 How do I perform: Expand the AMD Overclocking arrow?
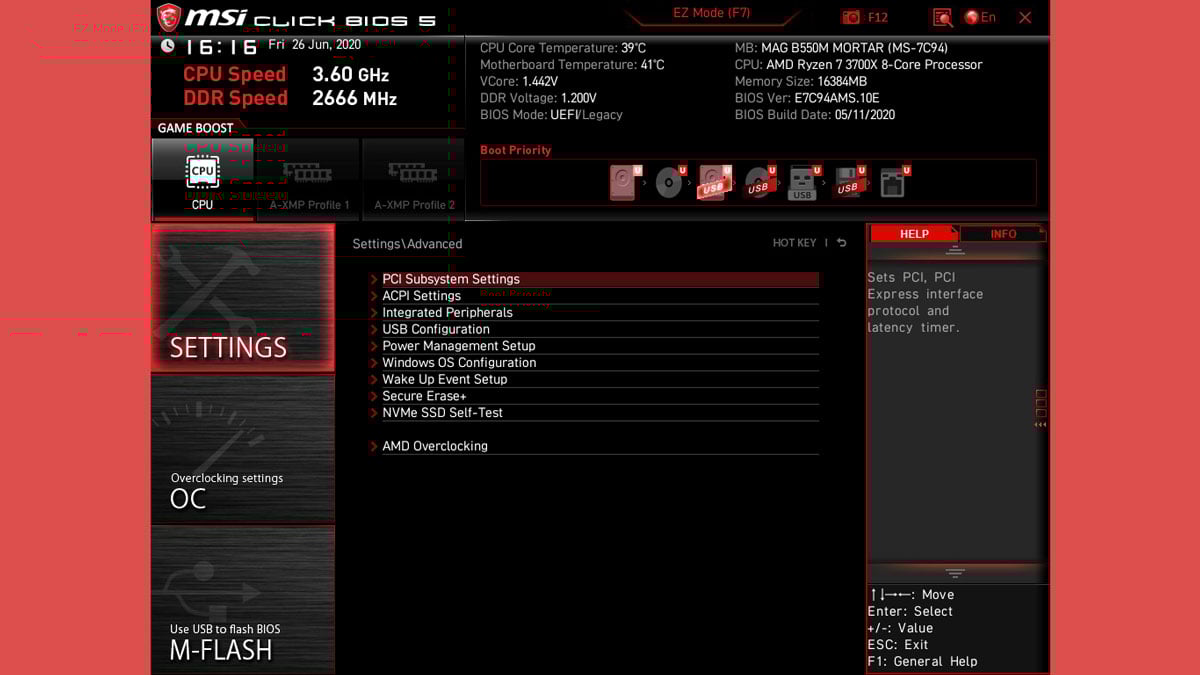pyautogui.click(x=374, y=446)
